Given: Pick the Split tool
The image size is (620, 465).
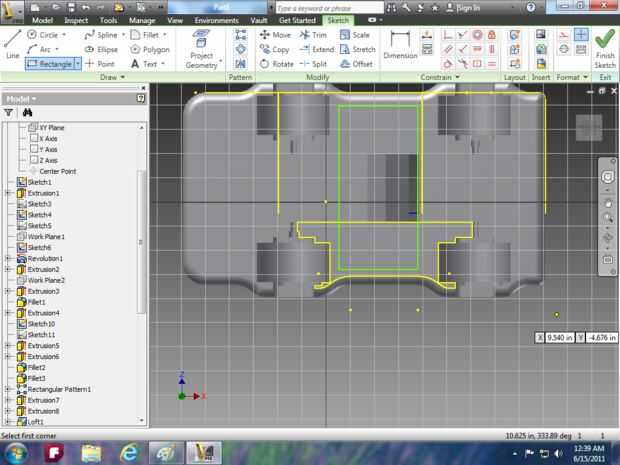Looking at the screenshot, I should pos(313,64).
